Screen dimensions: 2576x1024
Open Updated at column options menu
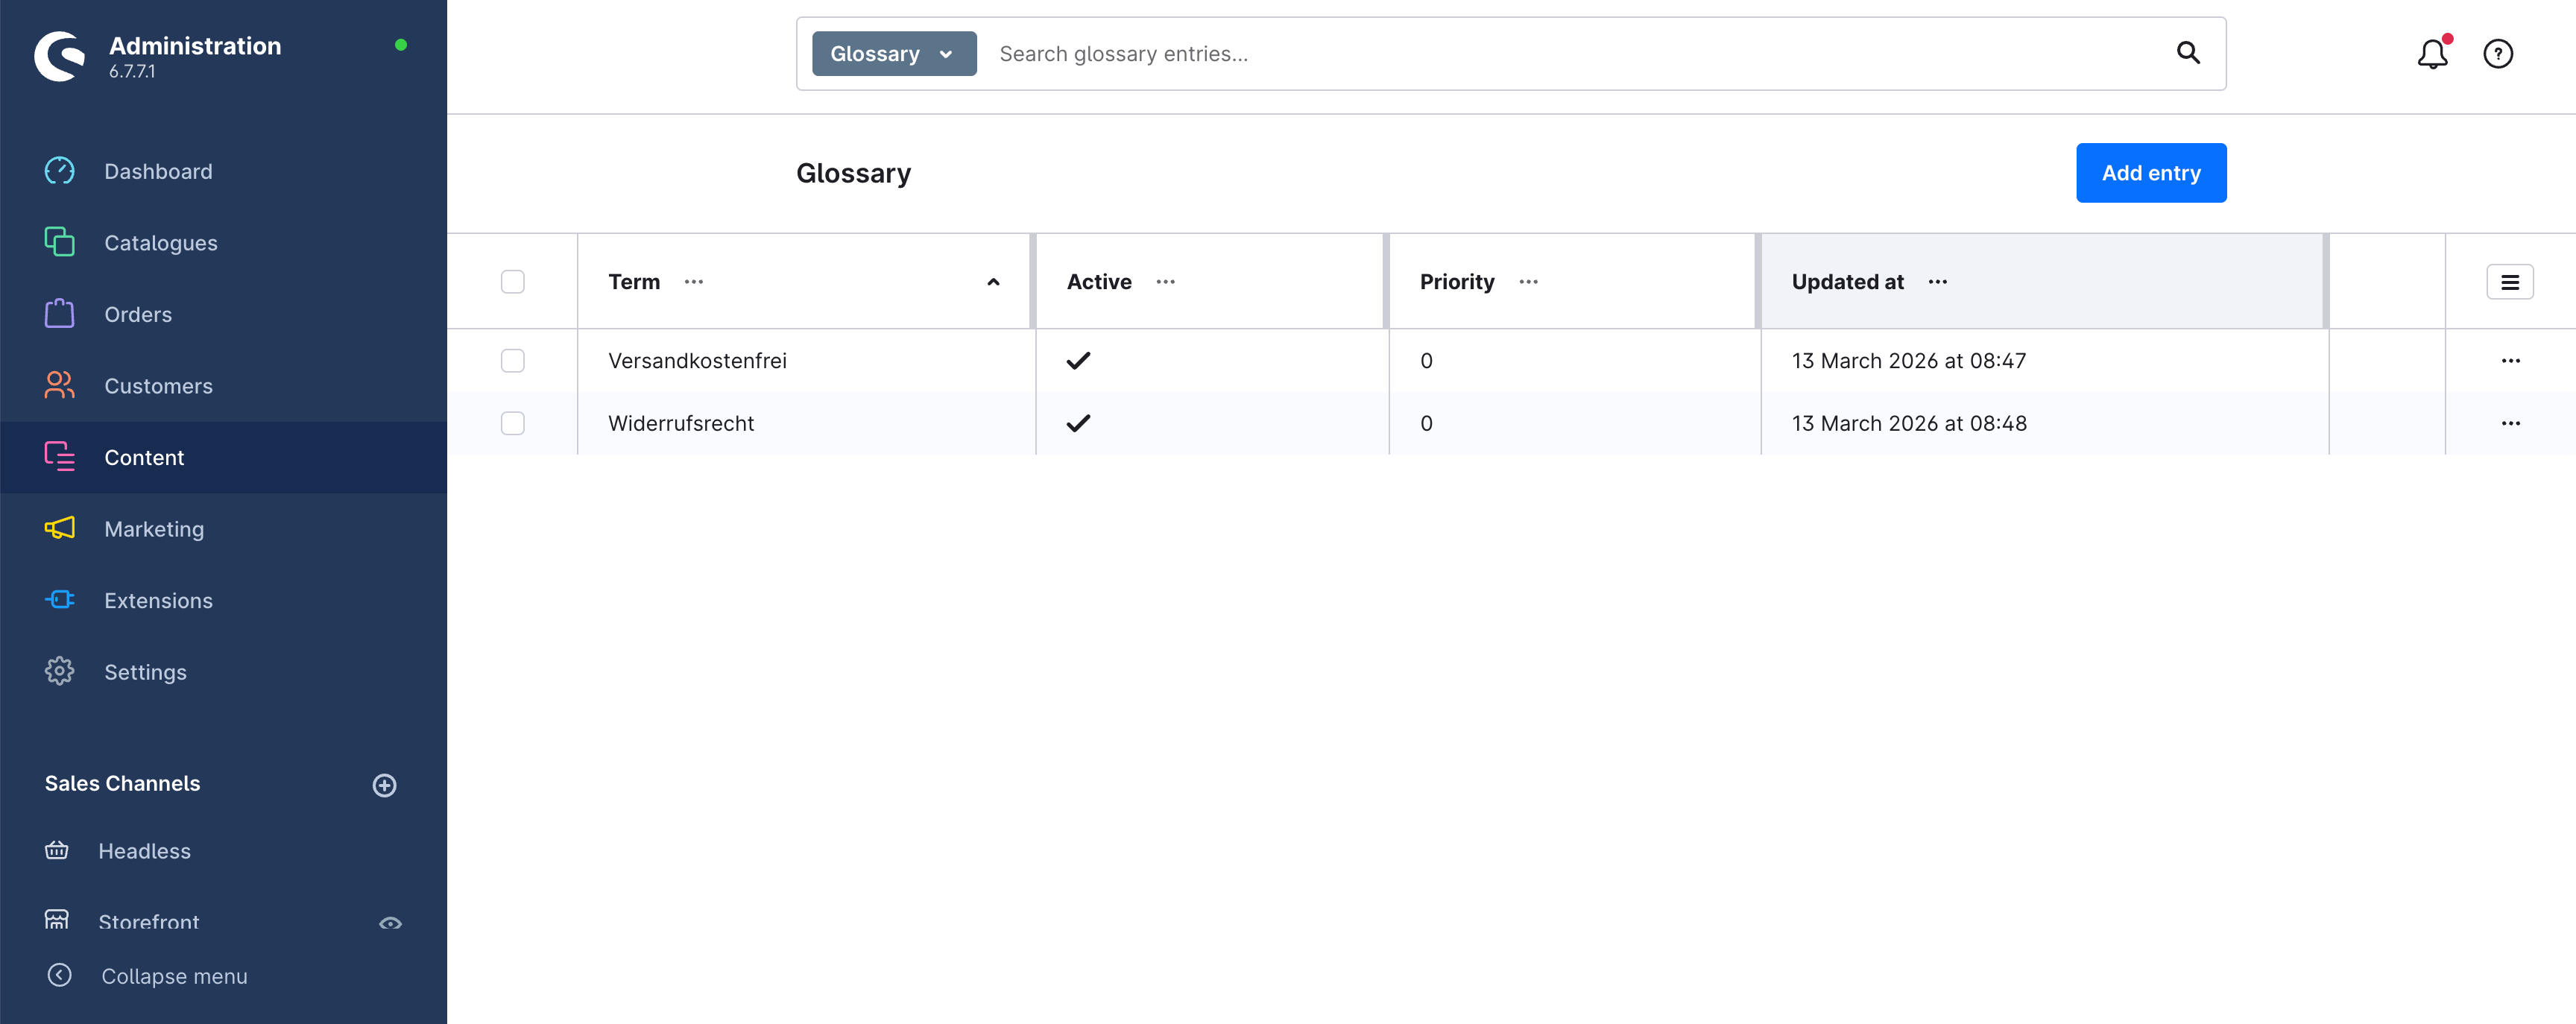(x=1937, y=282)
